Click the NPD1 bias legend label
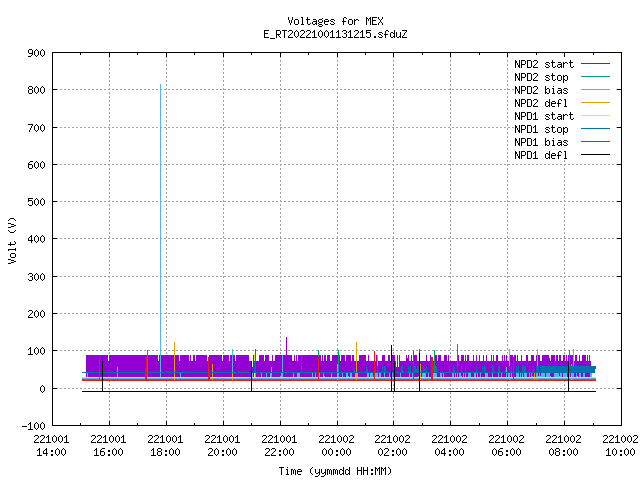The image size is (640, 480). click(x=541, y=142)
